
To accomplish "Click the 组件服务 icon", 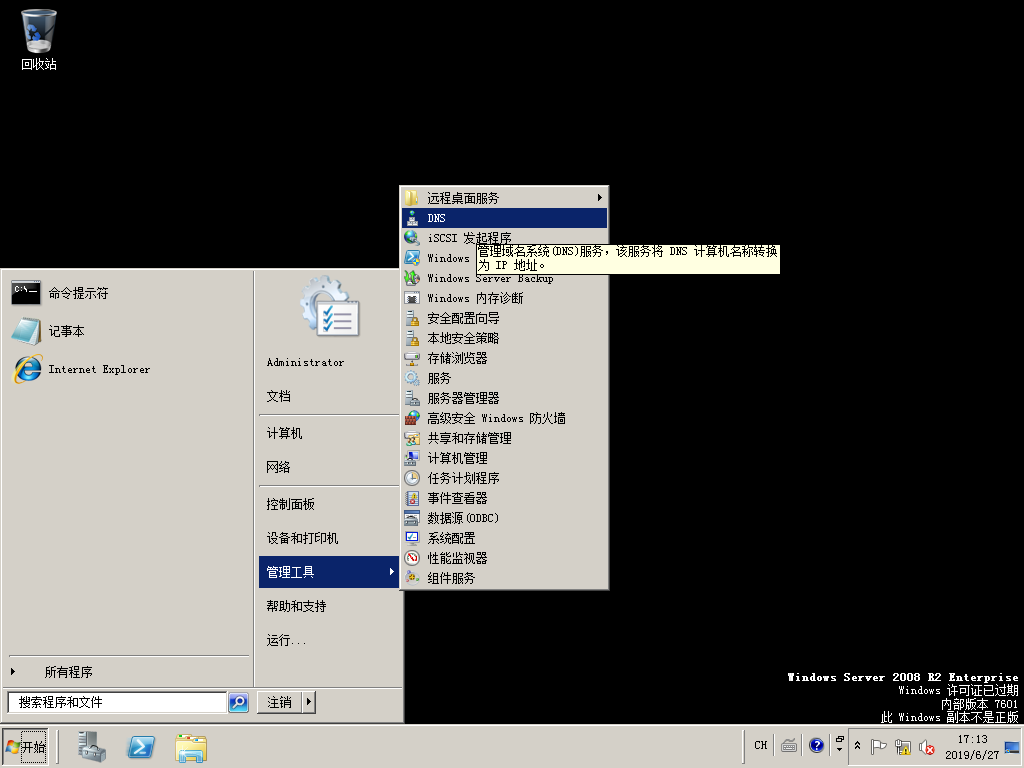I will coord(412,578).
